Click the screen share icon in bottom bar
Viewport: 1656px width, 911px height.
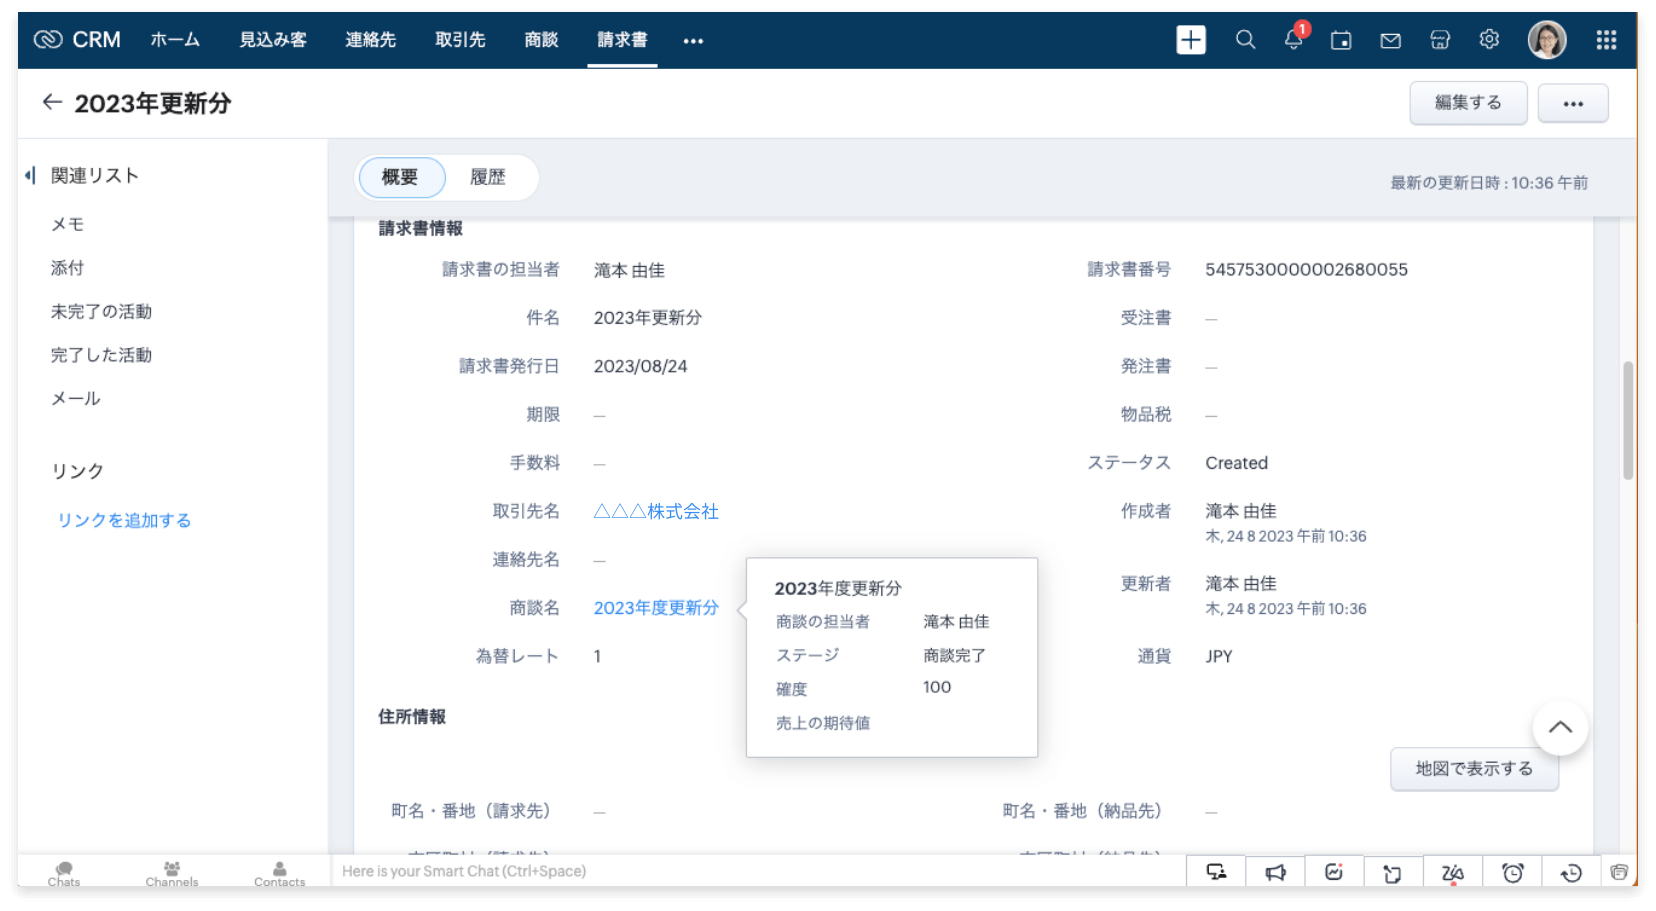click(1216, 872)
